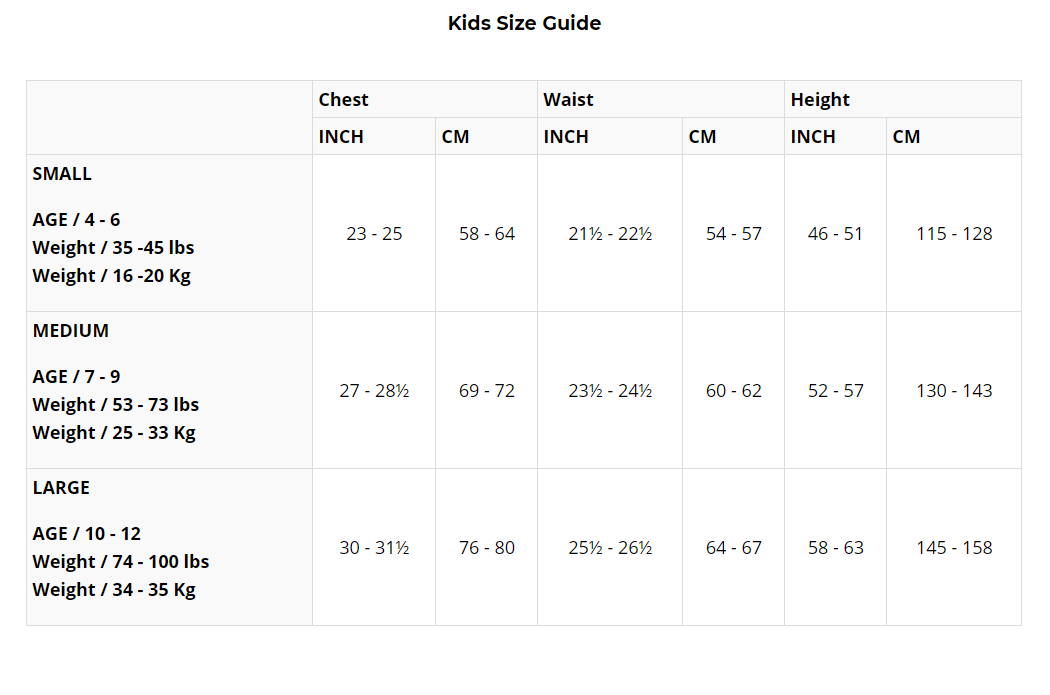Viewport: 1050px width, 695px height.
Task: Select the Chest column header
Action: click(343, 100)
